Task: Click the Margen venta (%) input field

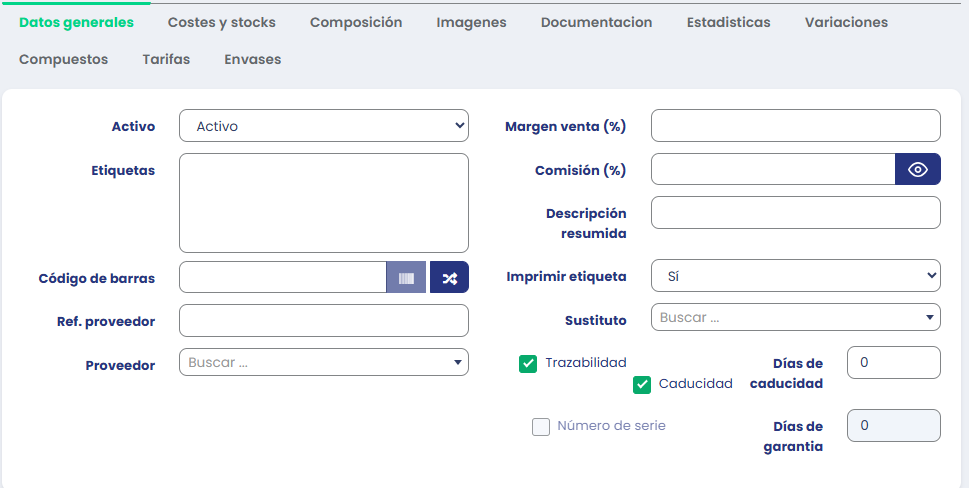Action: (x=795, y=126)
